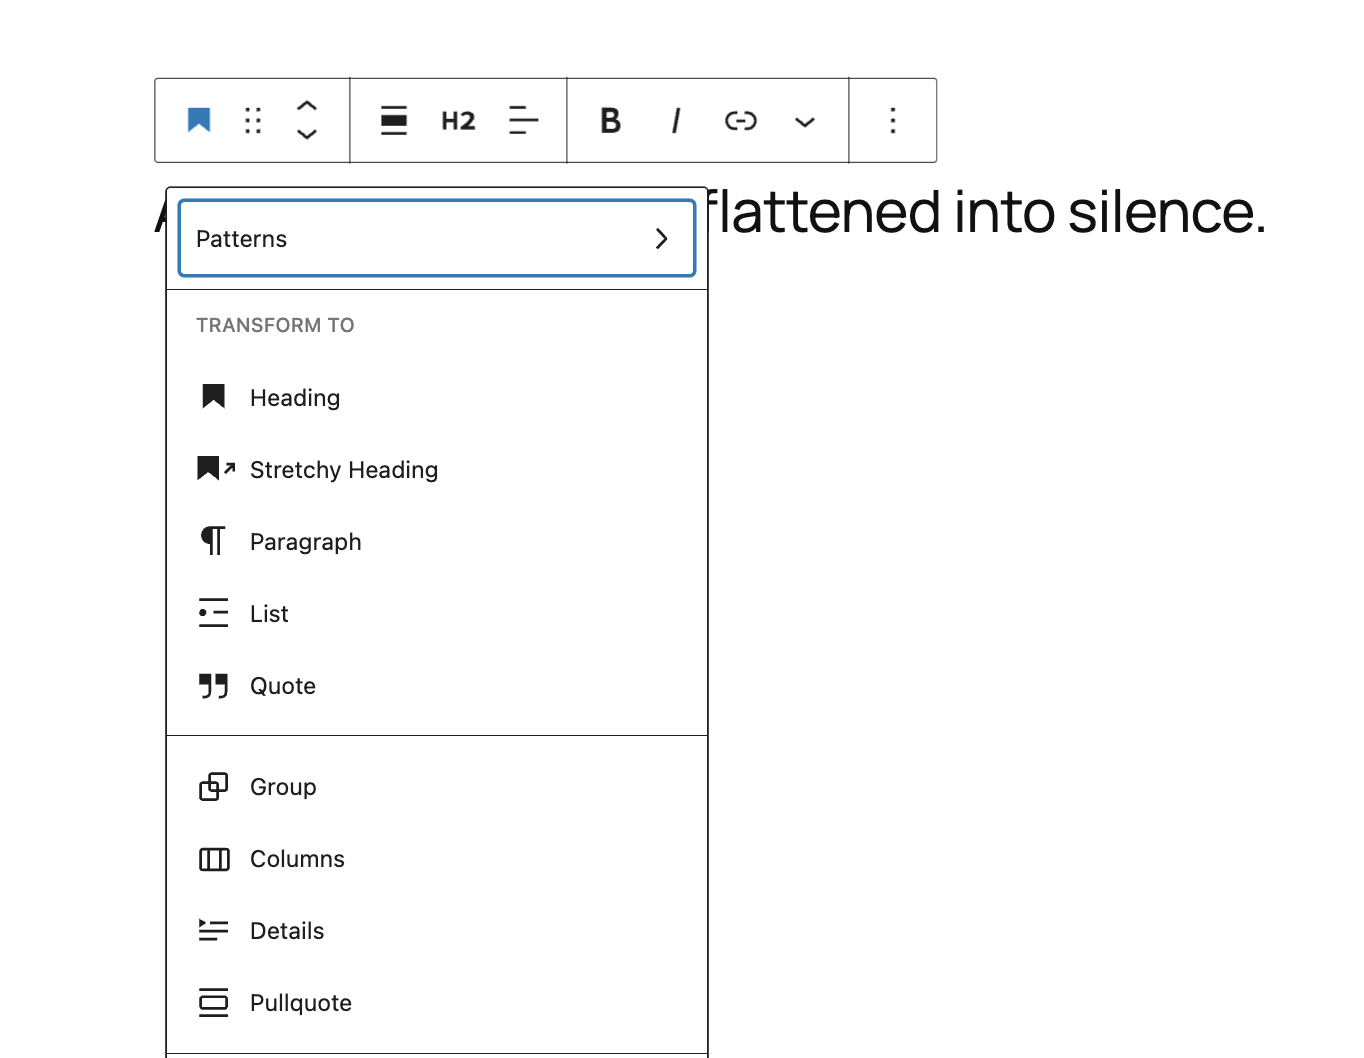Select Columns transform option
Image resolution: width=1364 pixels, height=1058 pixels.
click(297, 859)
